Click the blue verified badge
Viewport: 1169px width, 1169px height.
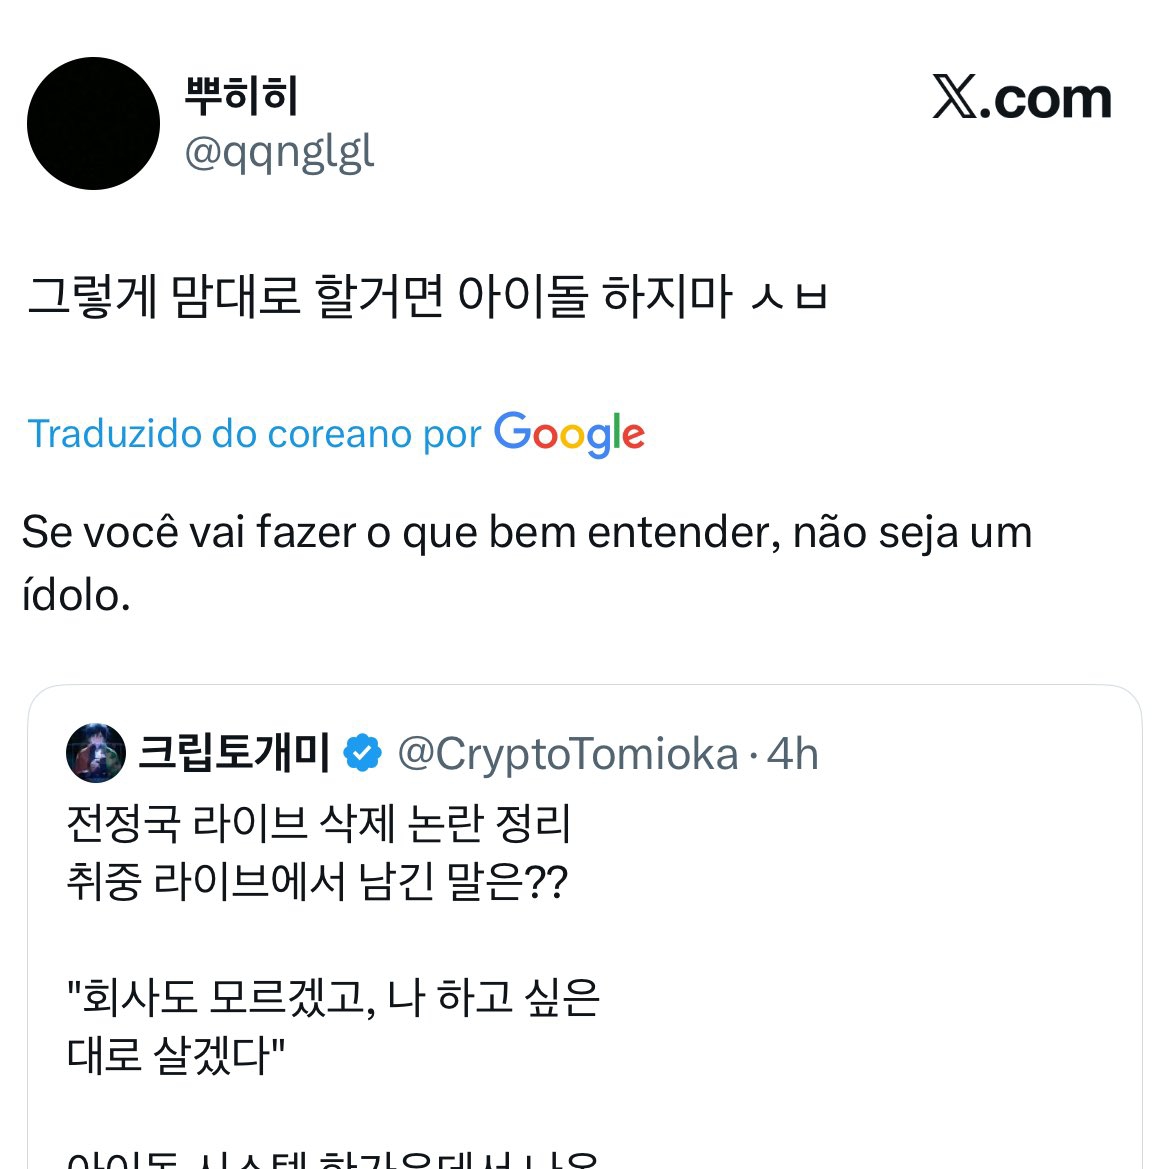pos(362,753)
